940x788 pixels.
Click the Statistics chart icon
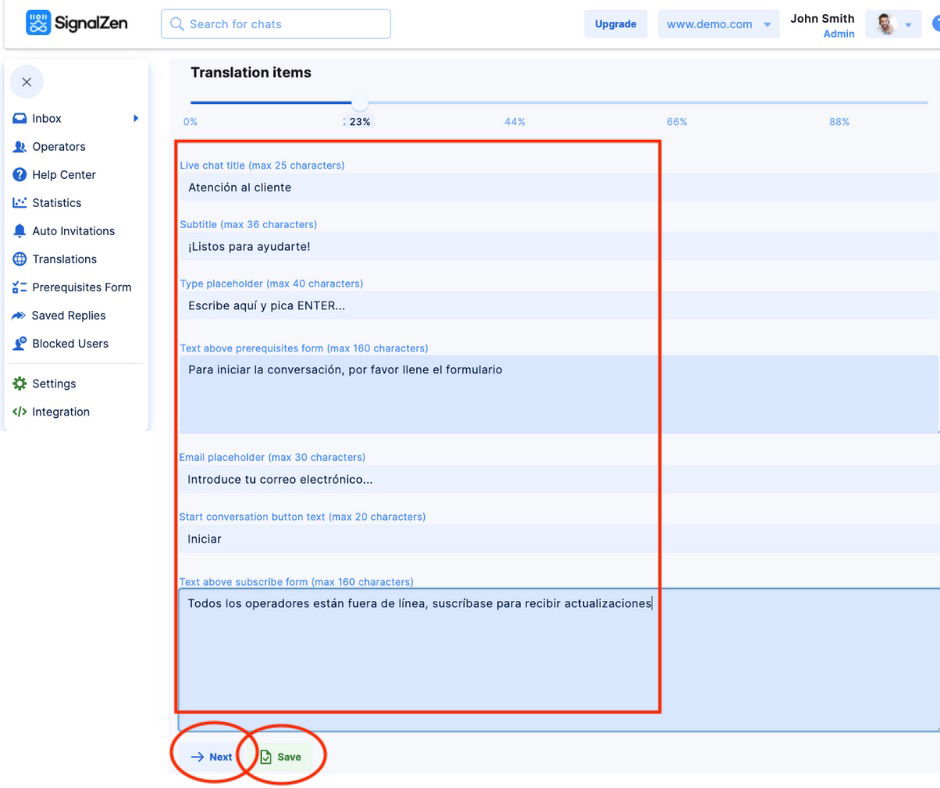tap(19, 203)
